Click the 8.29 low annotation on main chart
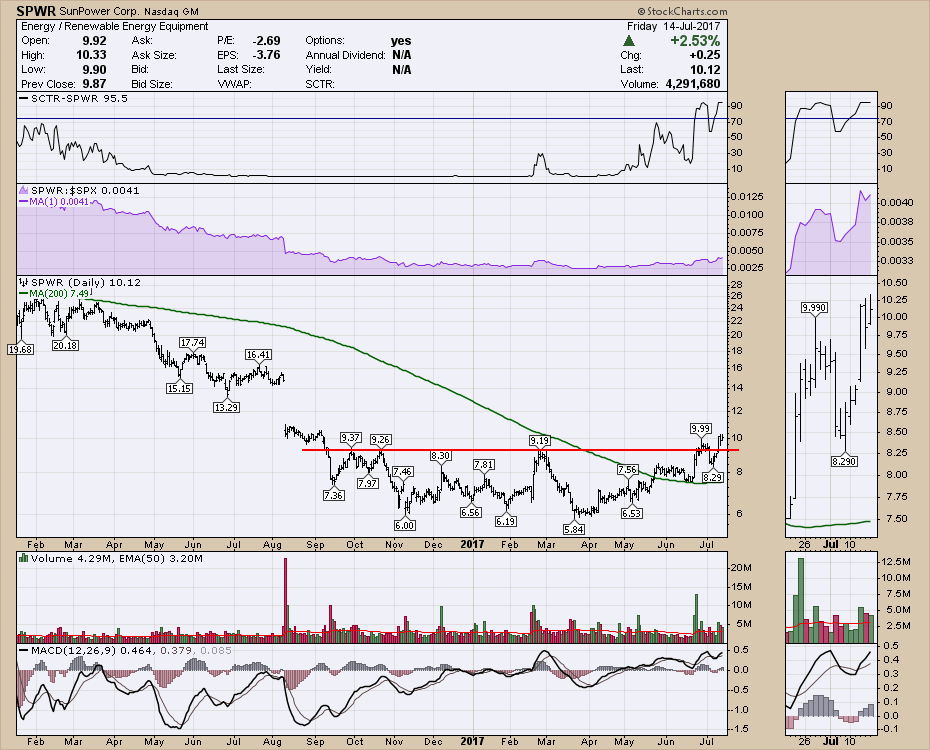Screen dimensions: 930x750 tap(712, 477)
